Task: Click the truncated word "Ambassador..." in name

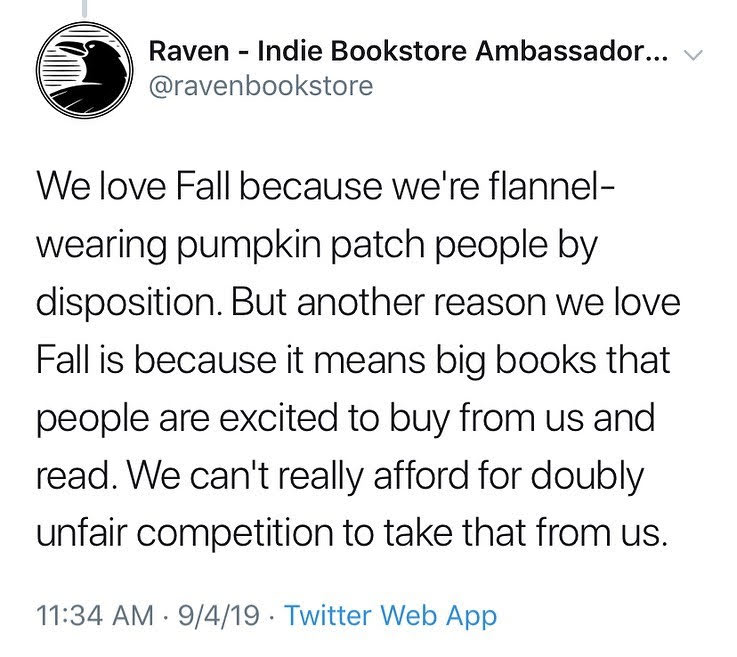Action: point(571,51)
